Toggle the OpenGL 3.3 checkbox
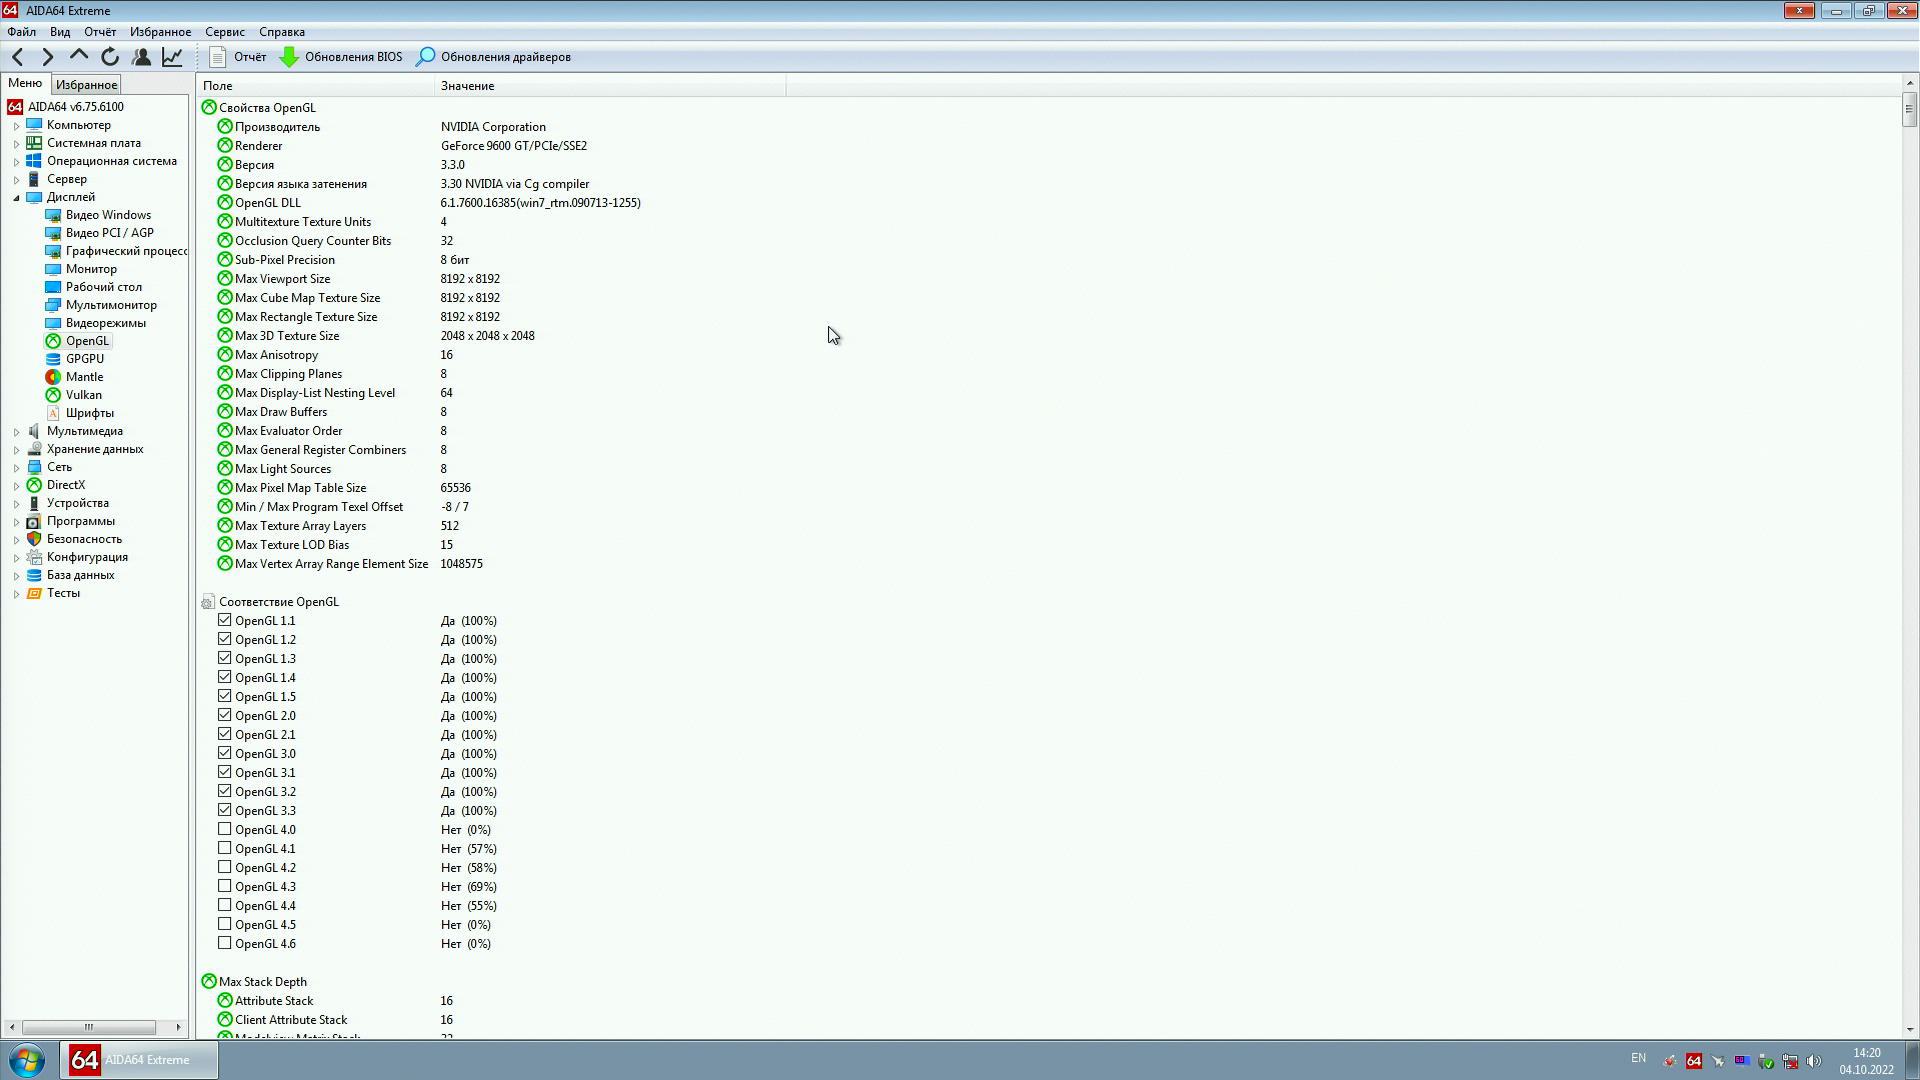Viewport: 1920px width, 1080px height. coord(225,810)
